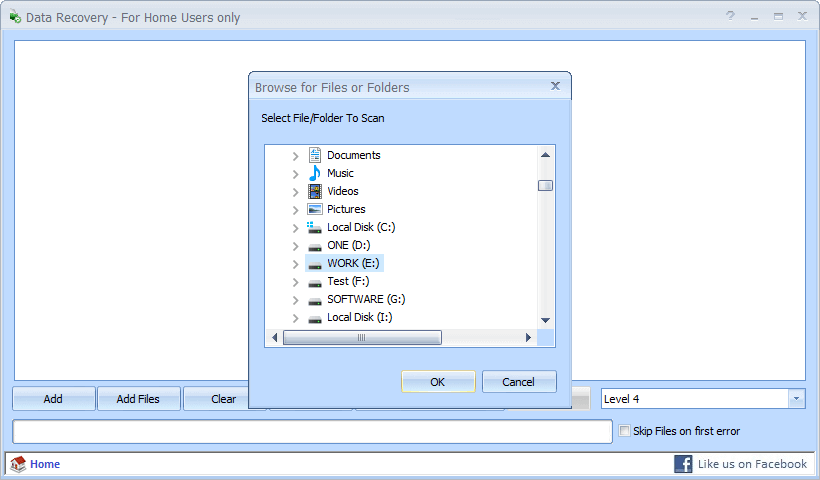Image resolution: width=820 pixels, height=480 pixels.
Task: Expand the WORK (E:) drive node
Action: (x=295, y=264)
